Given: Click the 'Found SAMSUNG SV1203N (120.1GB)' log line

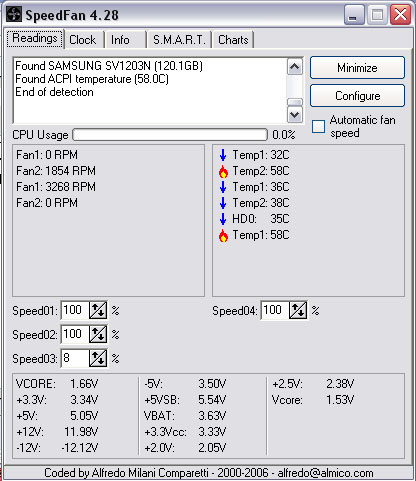Looking at the screenshot, I should click(x=109, y=66).
